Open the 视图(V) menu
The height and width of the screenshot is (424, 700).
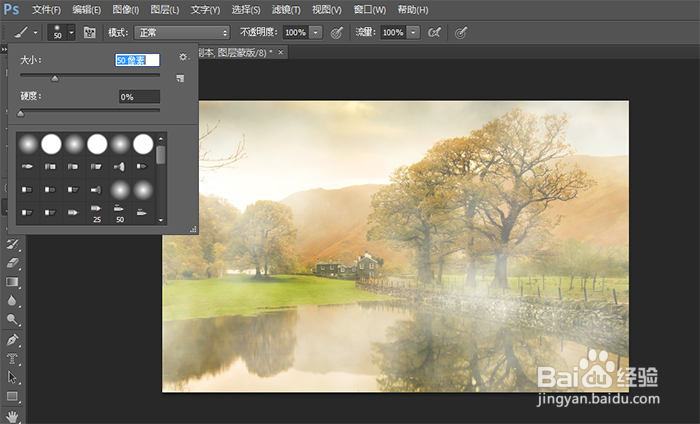click(327, 9)
